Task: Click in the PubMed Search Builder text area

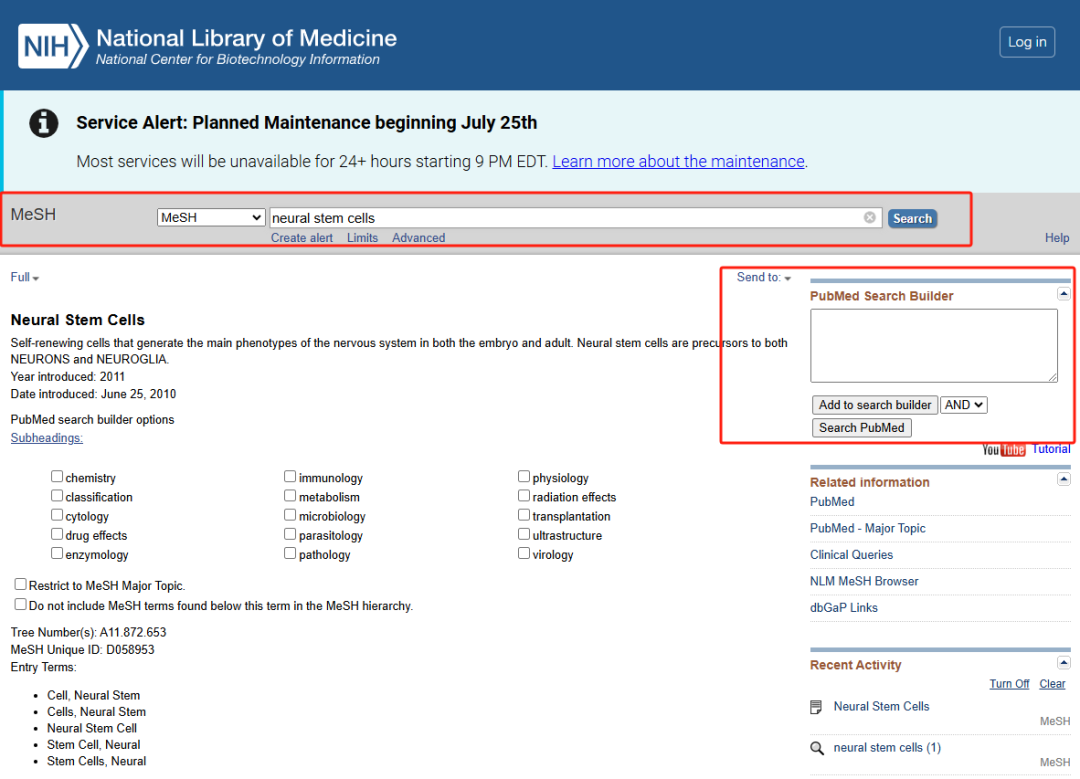Action: click(934, 346)
